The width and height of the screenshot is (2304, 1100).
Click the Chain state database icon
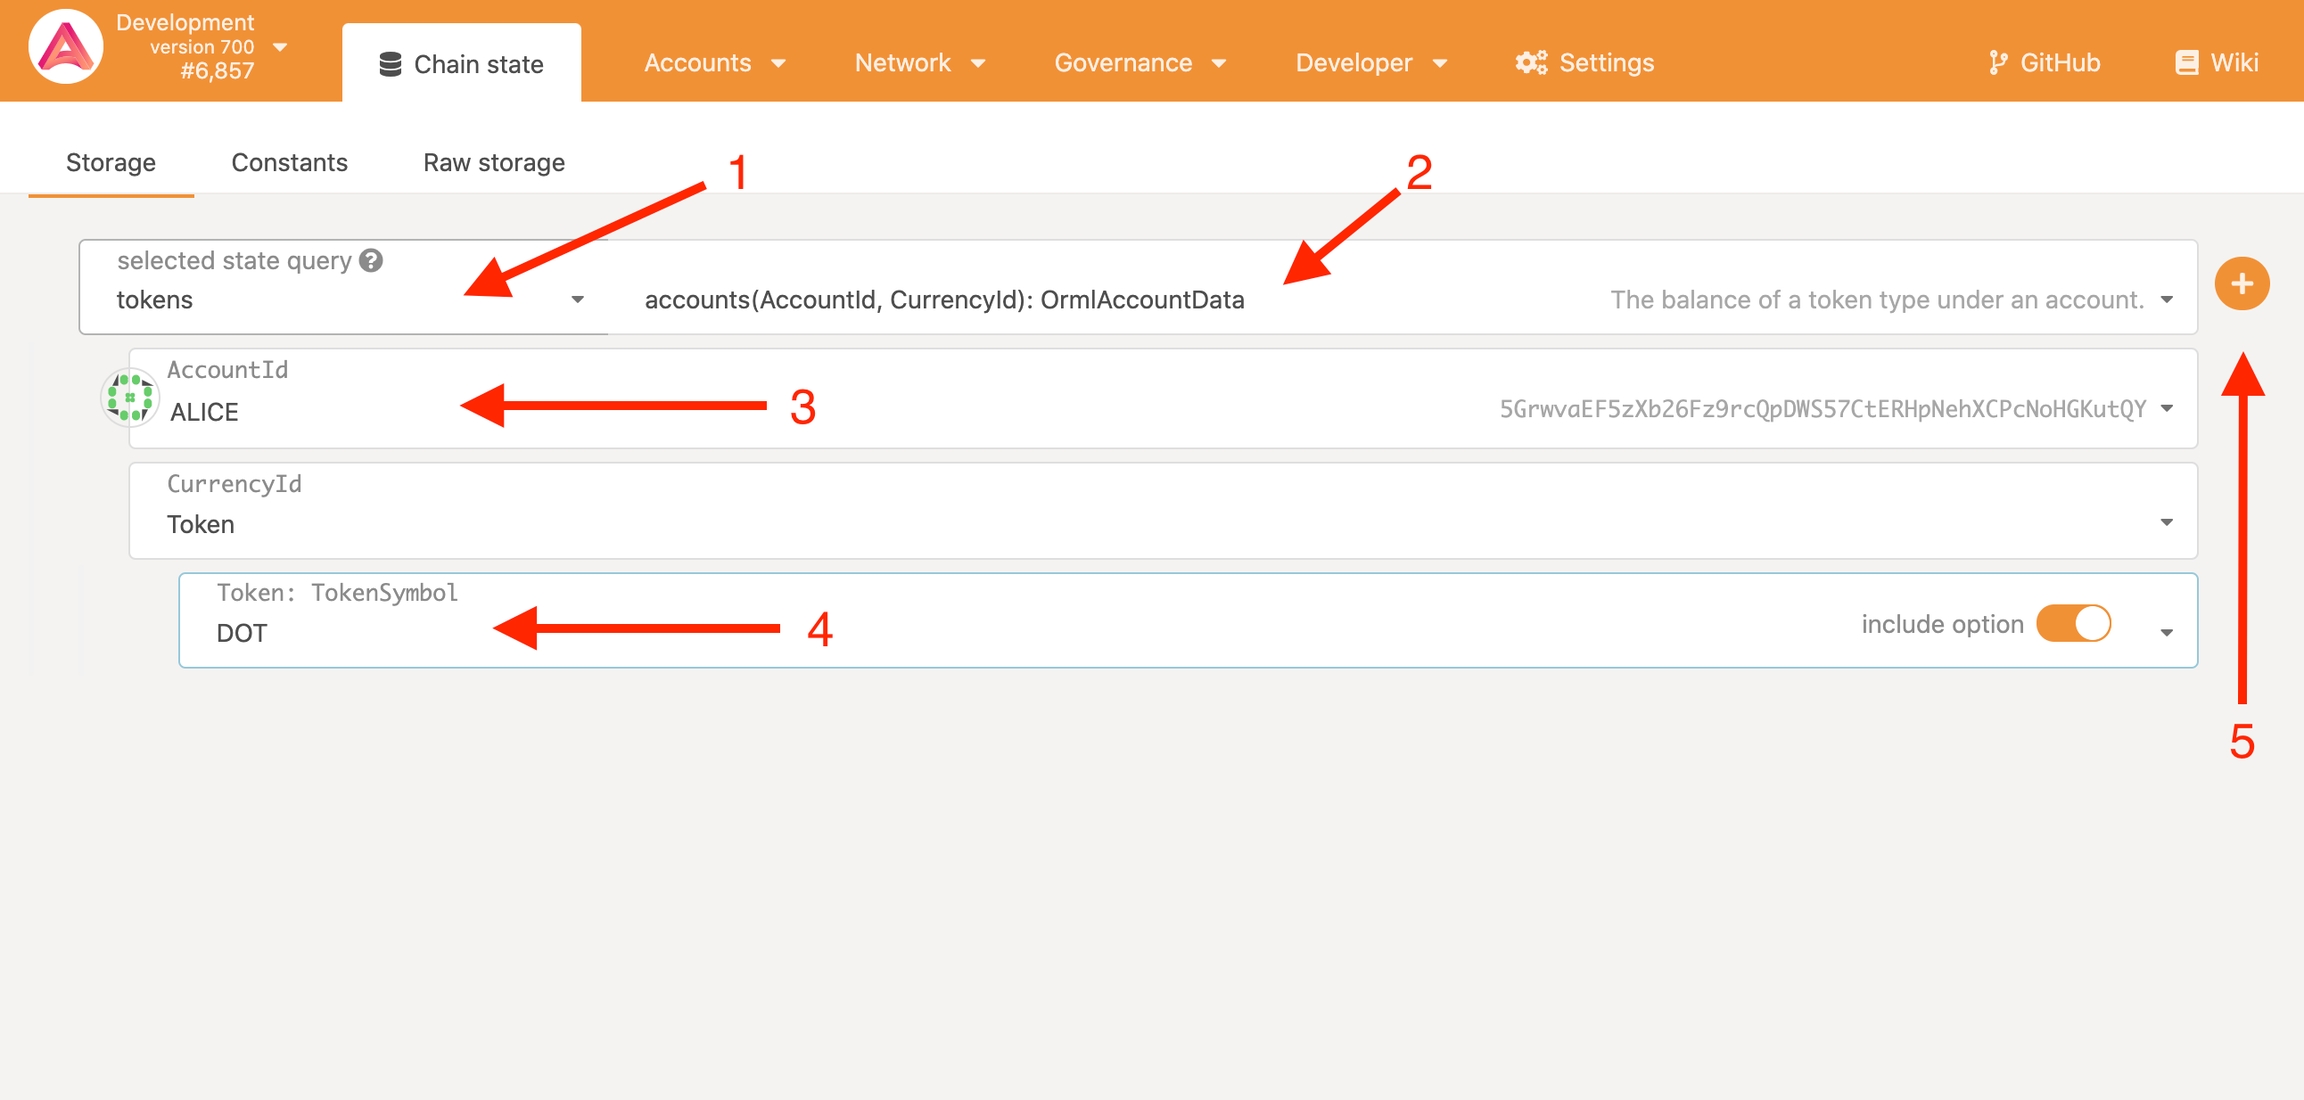(390, 64)
